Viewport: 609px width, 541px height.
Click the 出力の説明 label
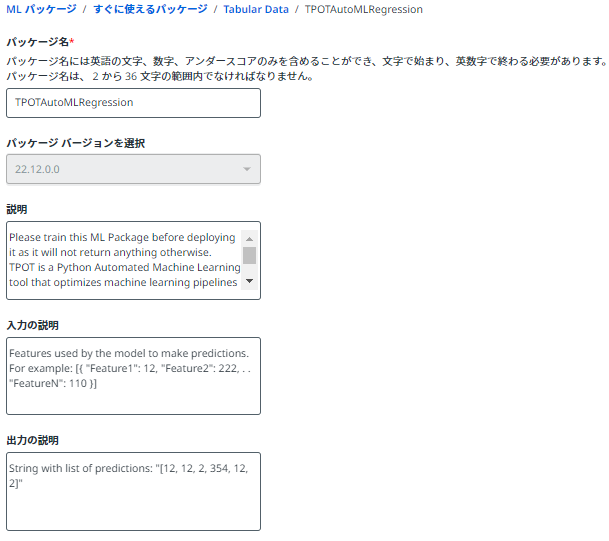tap(33, 440)
